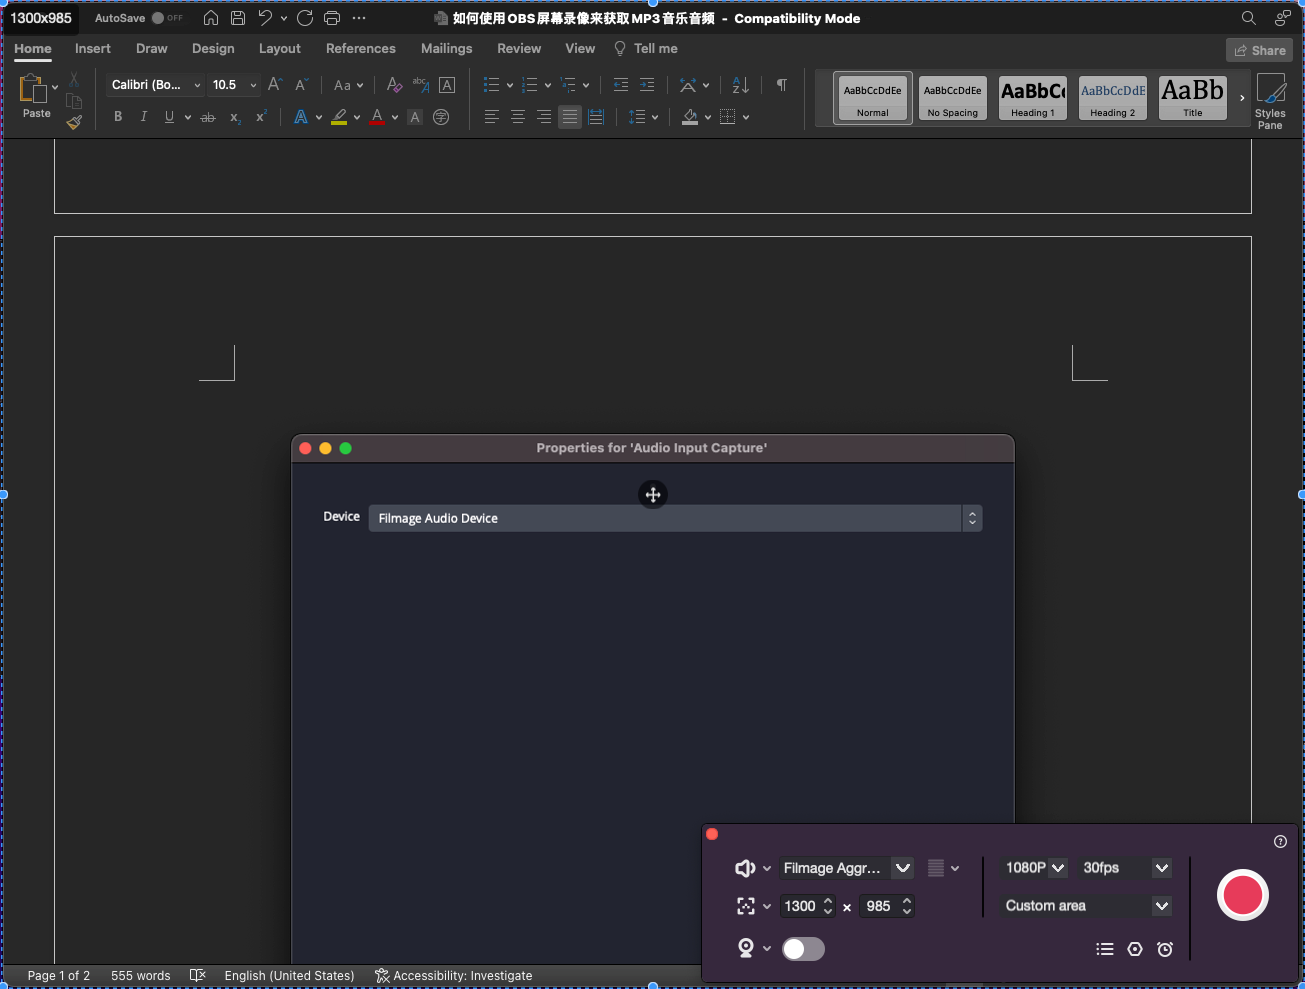Click the Format Painter brush icon
This screenshot has height=989, width=1305.
coord(74,122)
